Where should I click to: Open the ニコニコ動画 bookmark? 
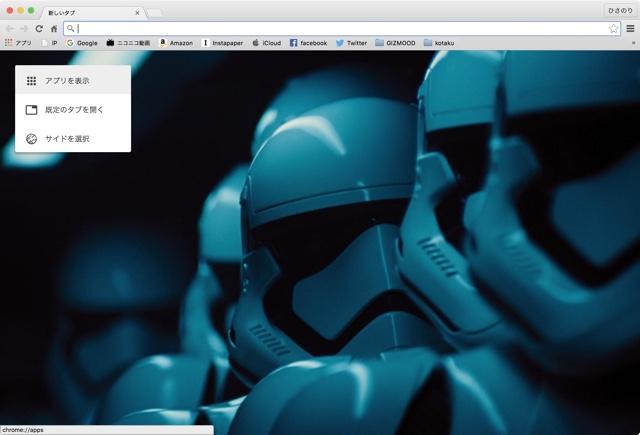click(128, 43)
